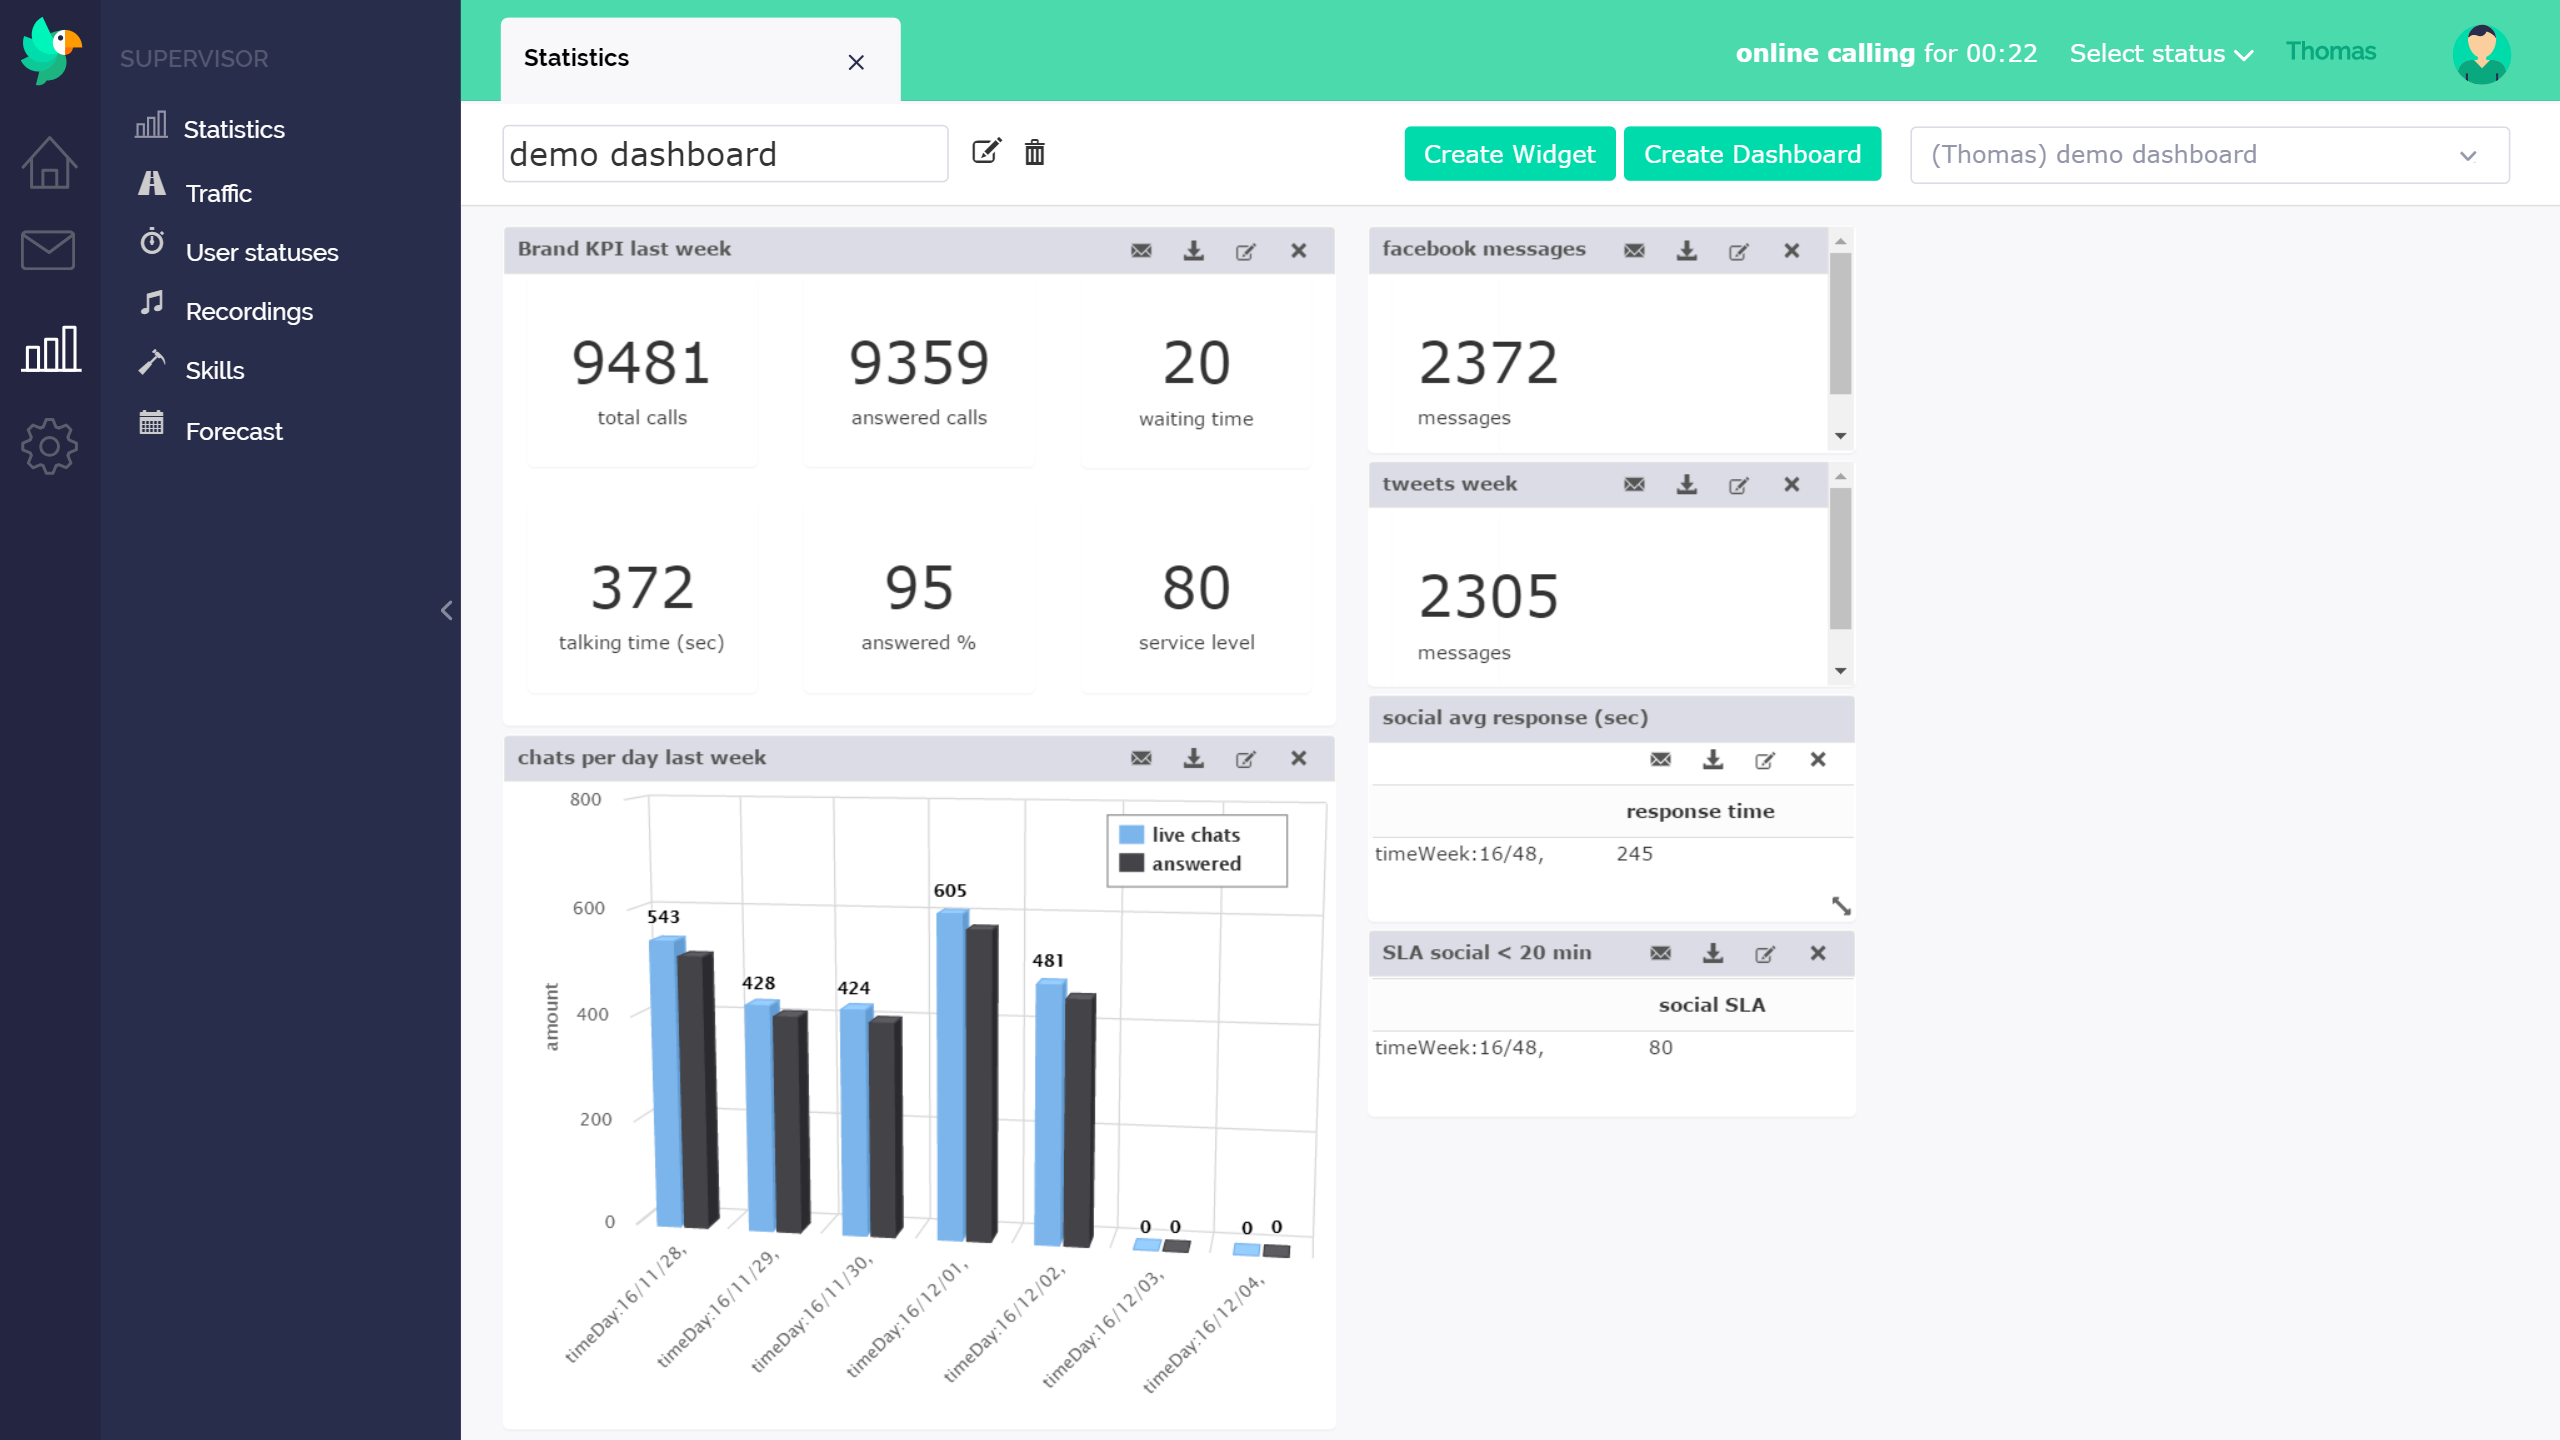This screenshot has height=1440, width=2560.
Task: Click the Thomas user name
Action: 2330,51
